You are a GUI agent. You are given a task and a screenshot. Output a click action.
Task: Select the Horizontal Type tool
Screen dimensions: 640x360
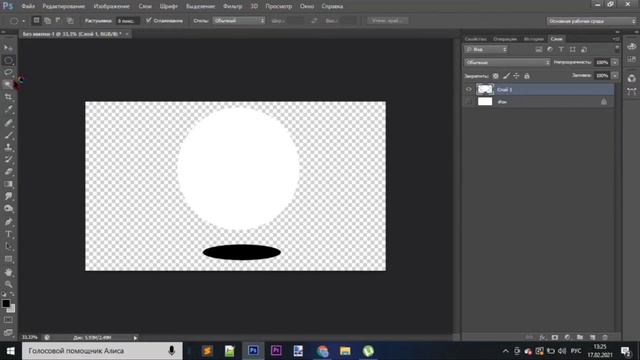(x=8, y=234)
